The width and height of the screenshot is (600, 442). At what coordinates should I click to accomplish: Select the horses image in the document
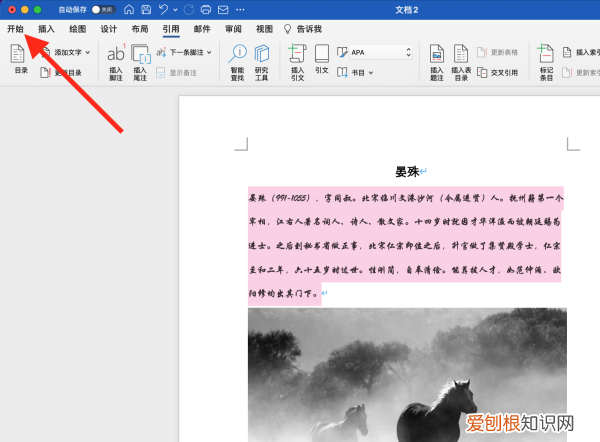click(407, 375)
